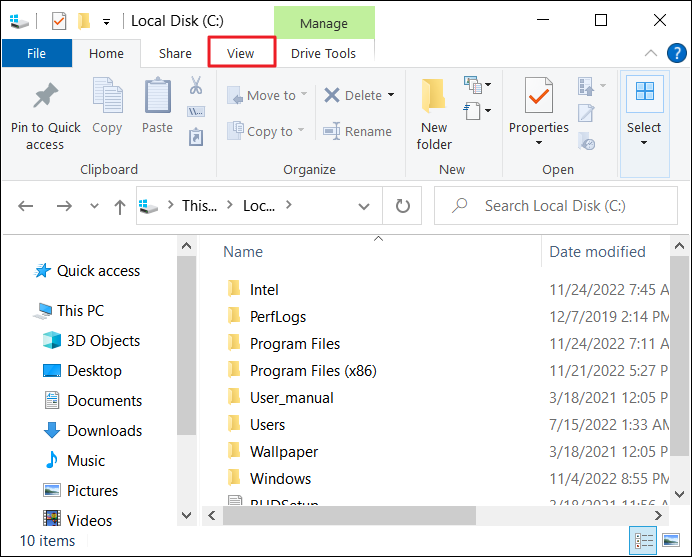Click Pin to Quick access icon

(45, 96)
